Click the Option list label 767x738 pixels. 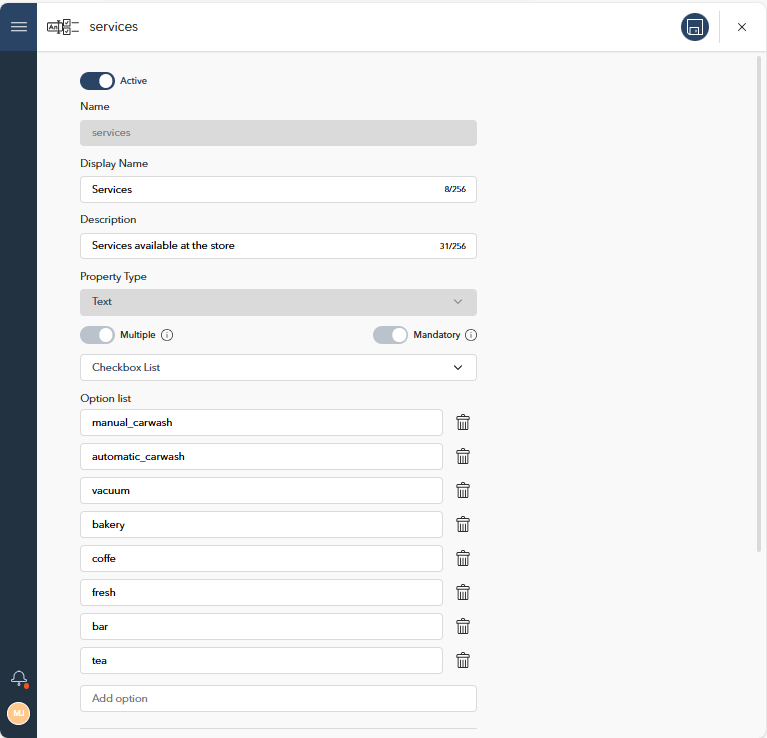[x=106, y=399]
